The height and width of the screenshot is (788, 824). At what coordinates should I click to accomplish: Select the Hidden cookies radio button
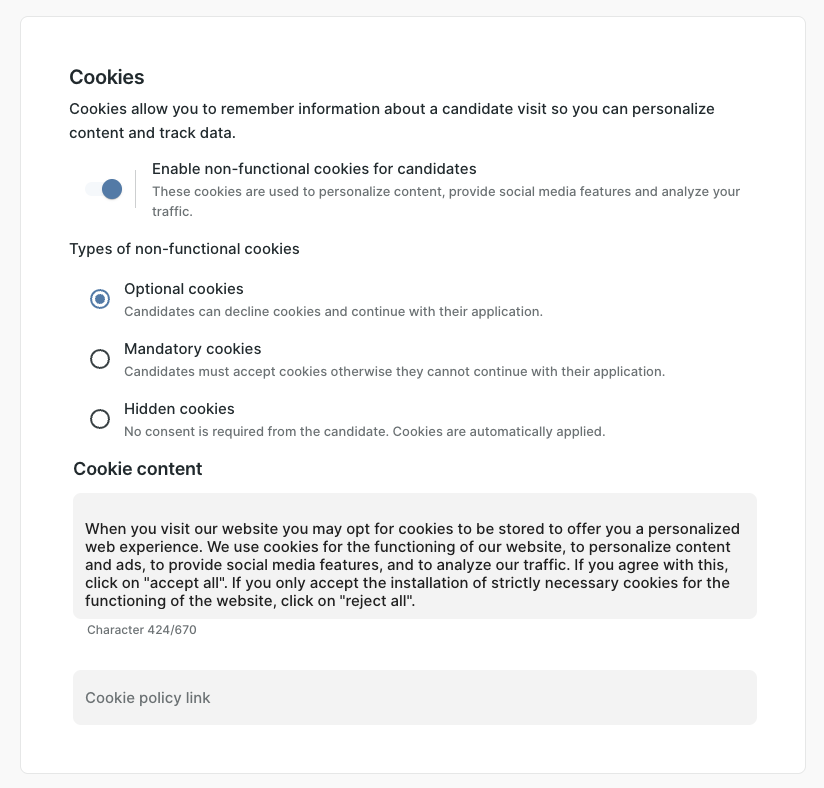[100, 419]
